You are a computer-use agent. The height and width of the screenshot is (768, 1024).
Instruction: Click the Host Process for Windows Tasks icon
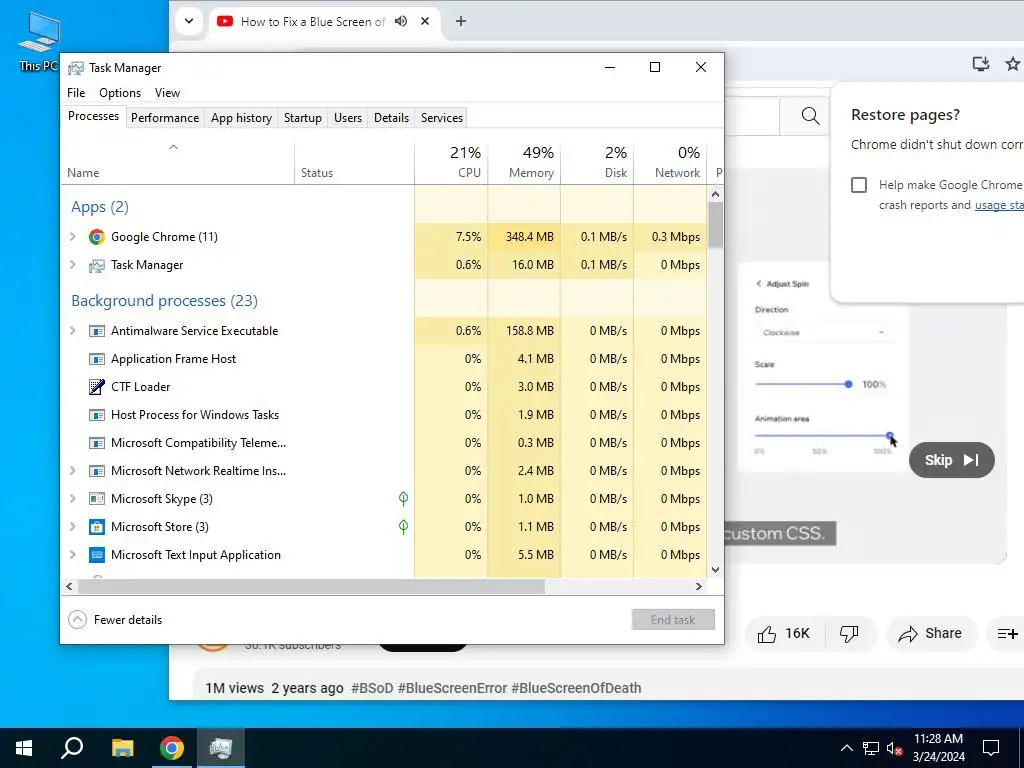(97, 415)
